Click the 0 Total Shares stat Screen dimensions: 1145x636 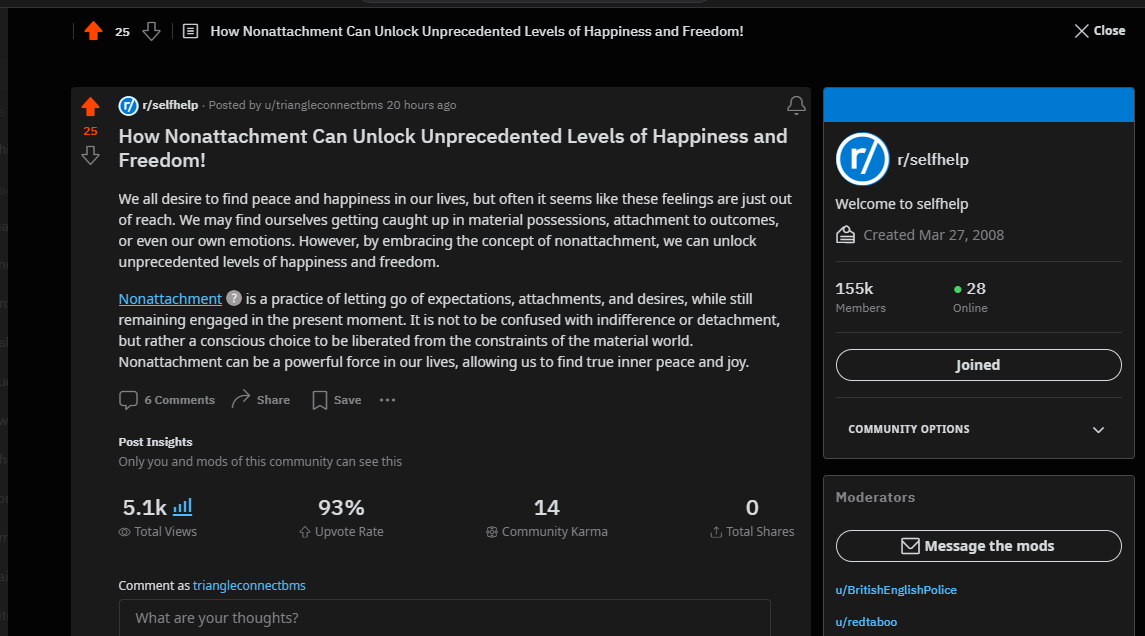click(752, 518)
